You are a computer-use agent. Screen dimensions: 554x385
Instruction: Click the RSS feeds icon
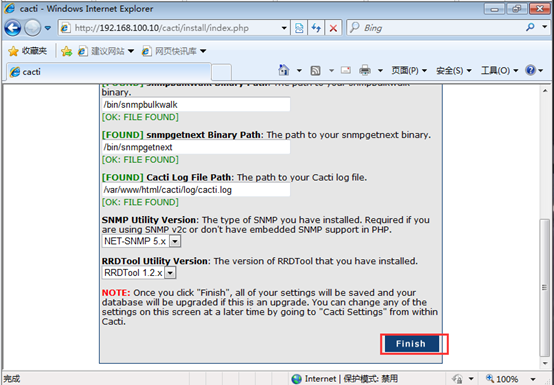316,71
